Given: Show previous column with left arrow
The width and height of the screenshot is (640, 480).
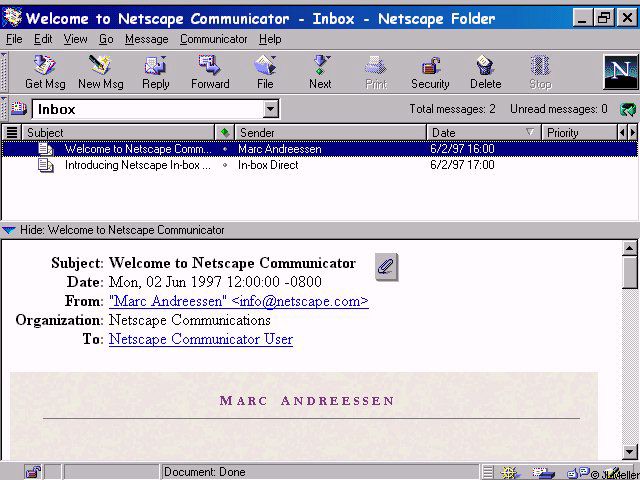Looking at the screenshot, I should coord(622,132).
